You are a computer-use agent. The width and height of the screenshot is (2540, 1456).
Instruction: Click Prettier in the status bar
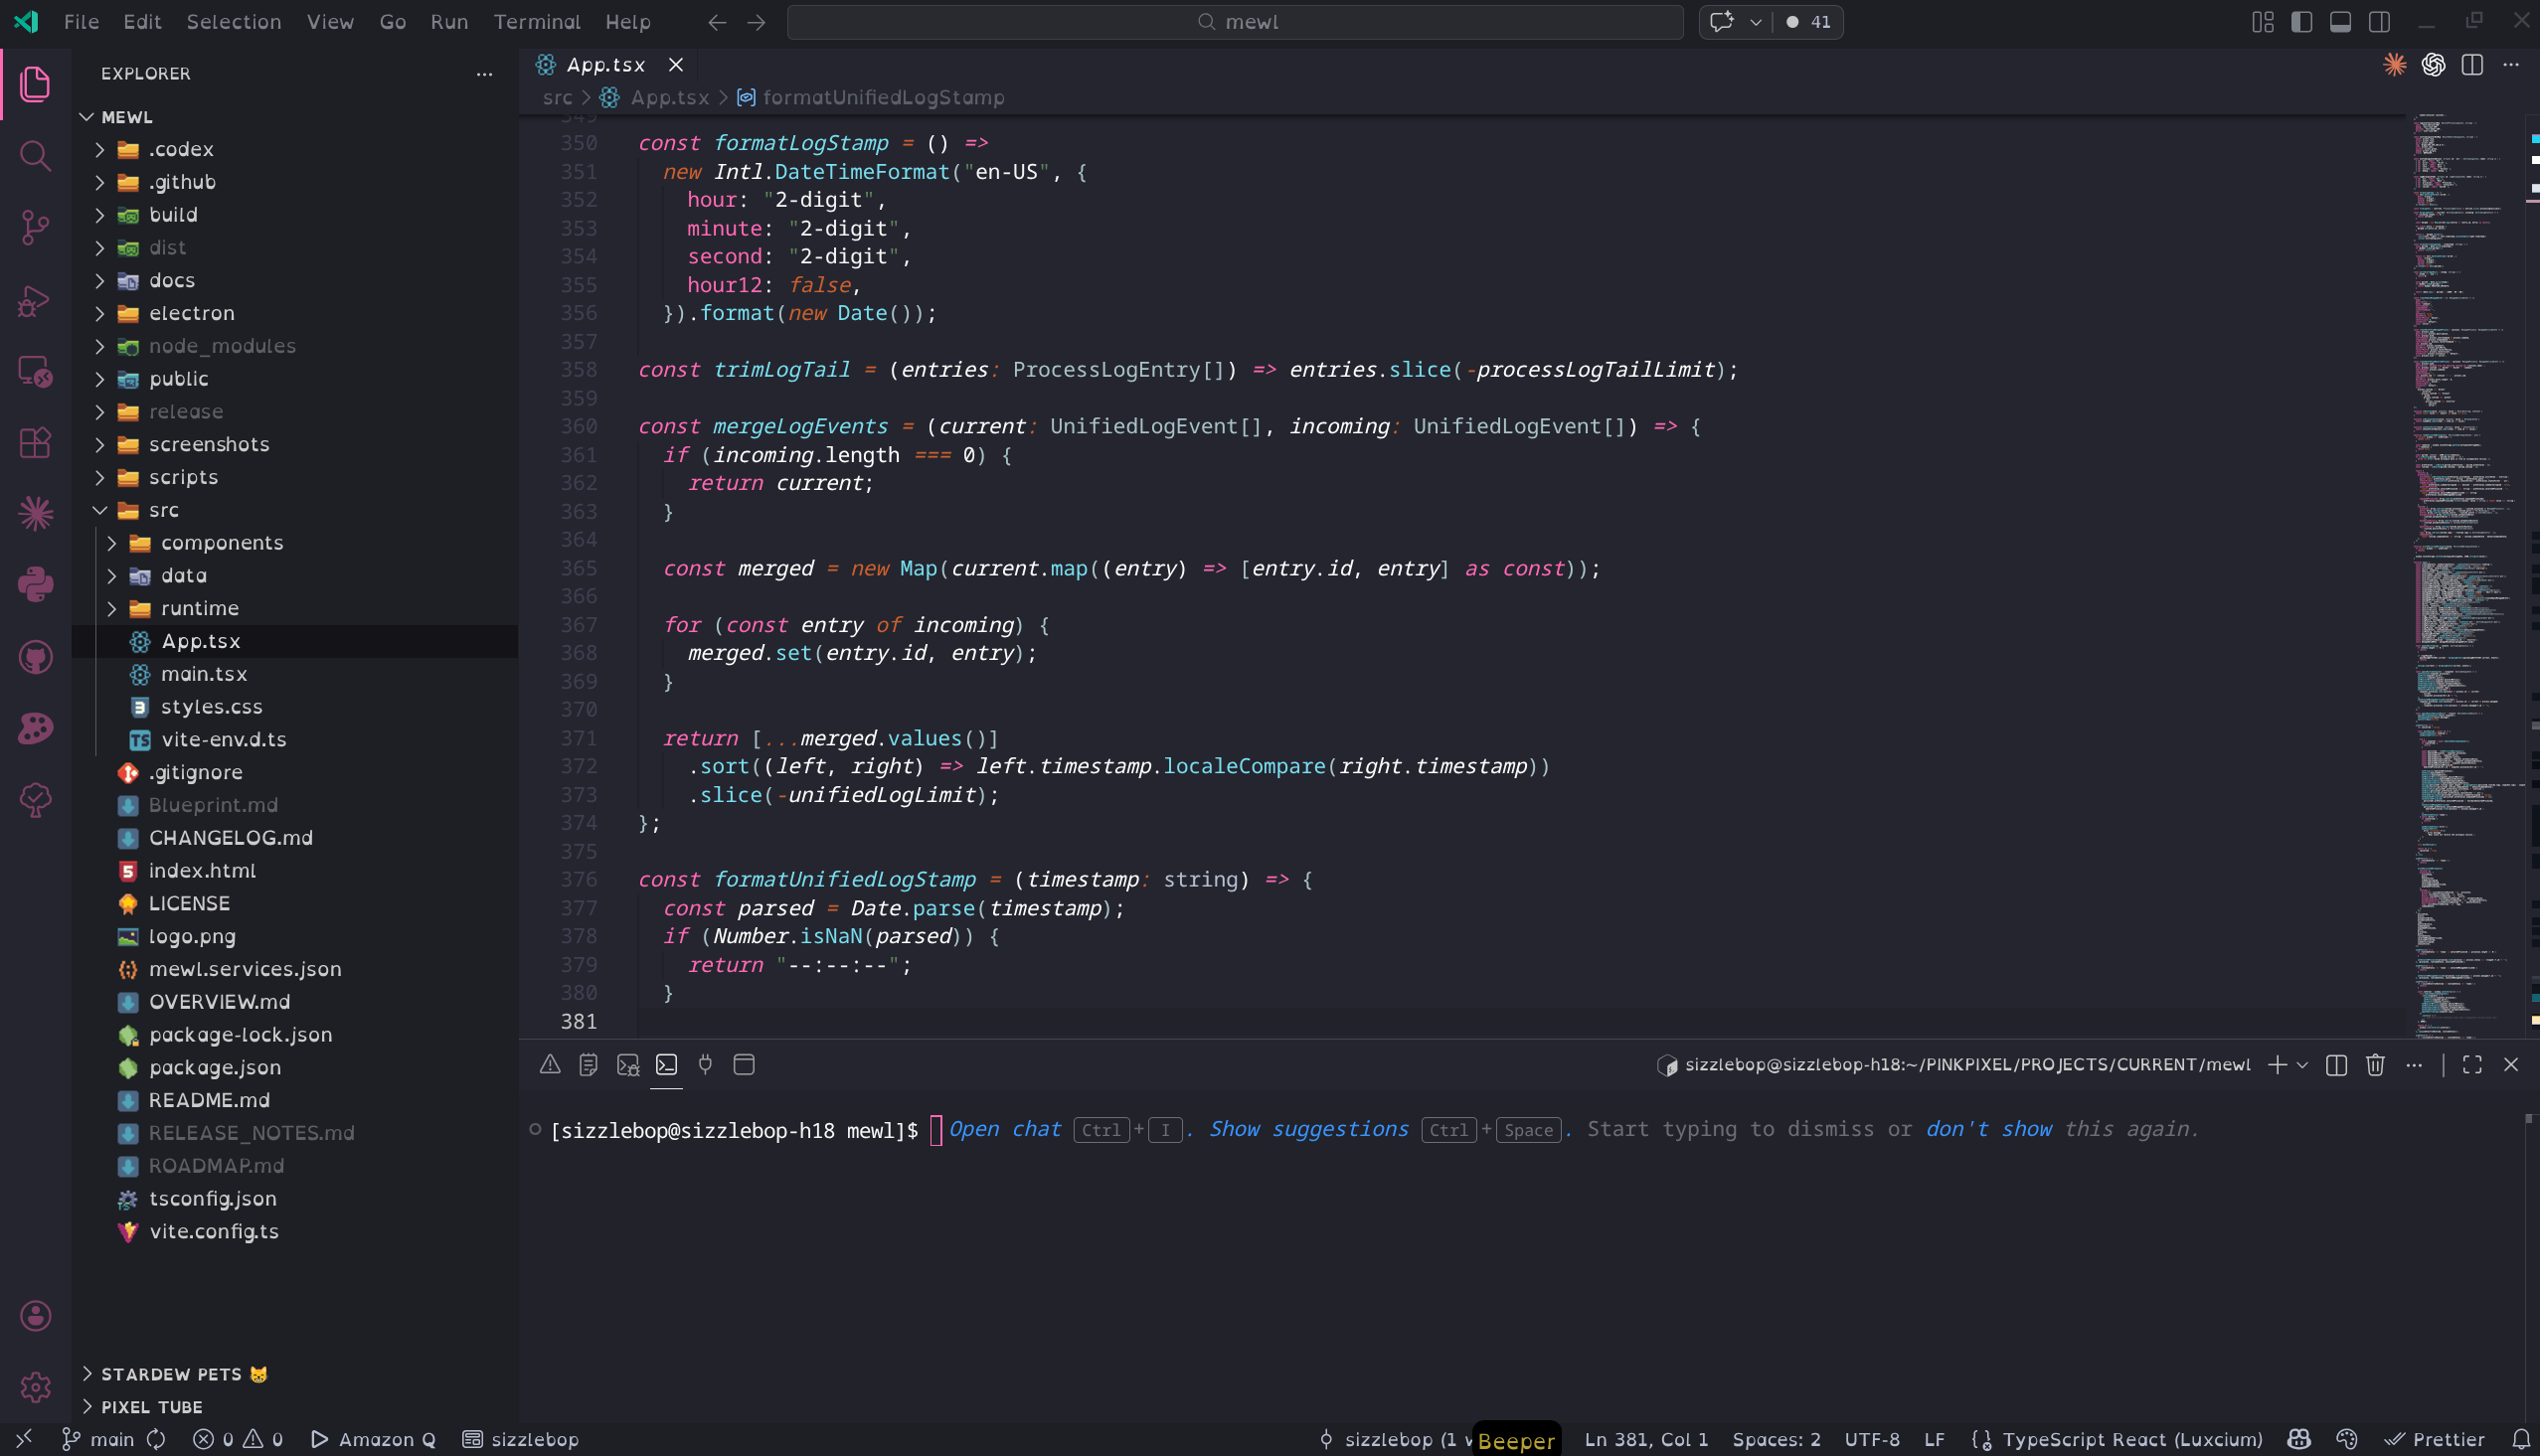2434,1439
